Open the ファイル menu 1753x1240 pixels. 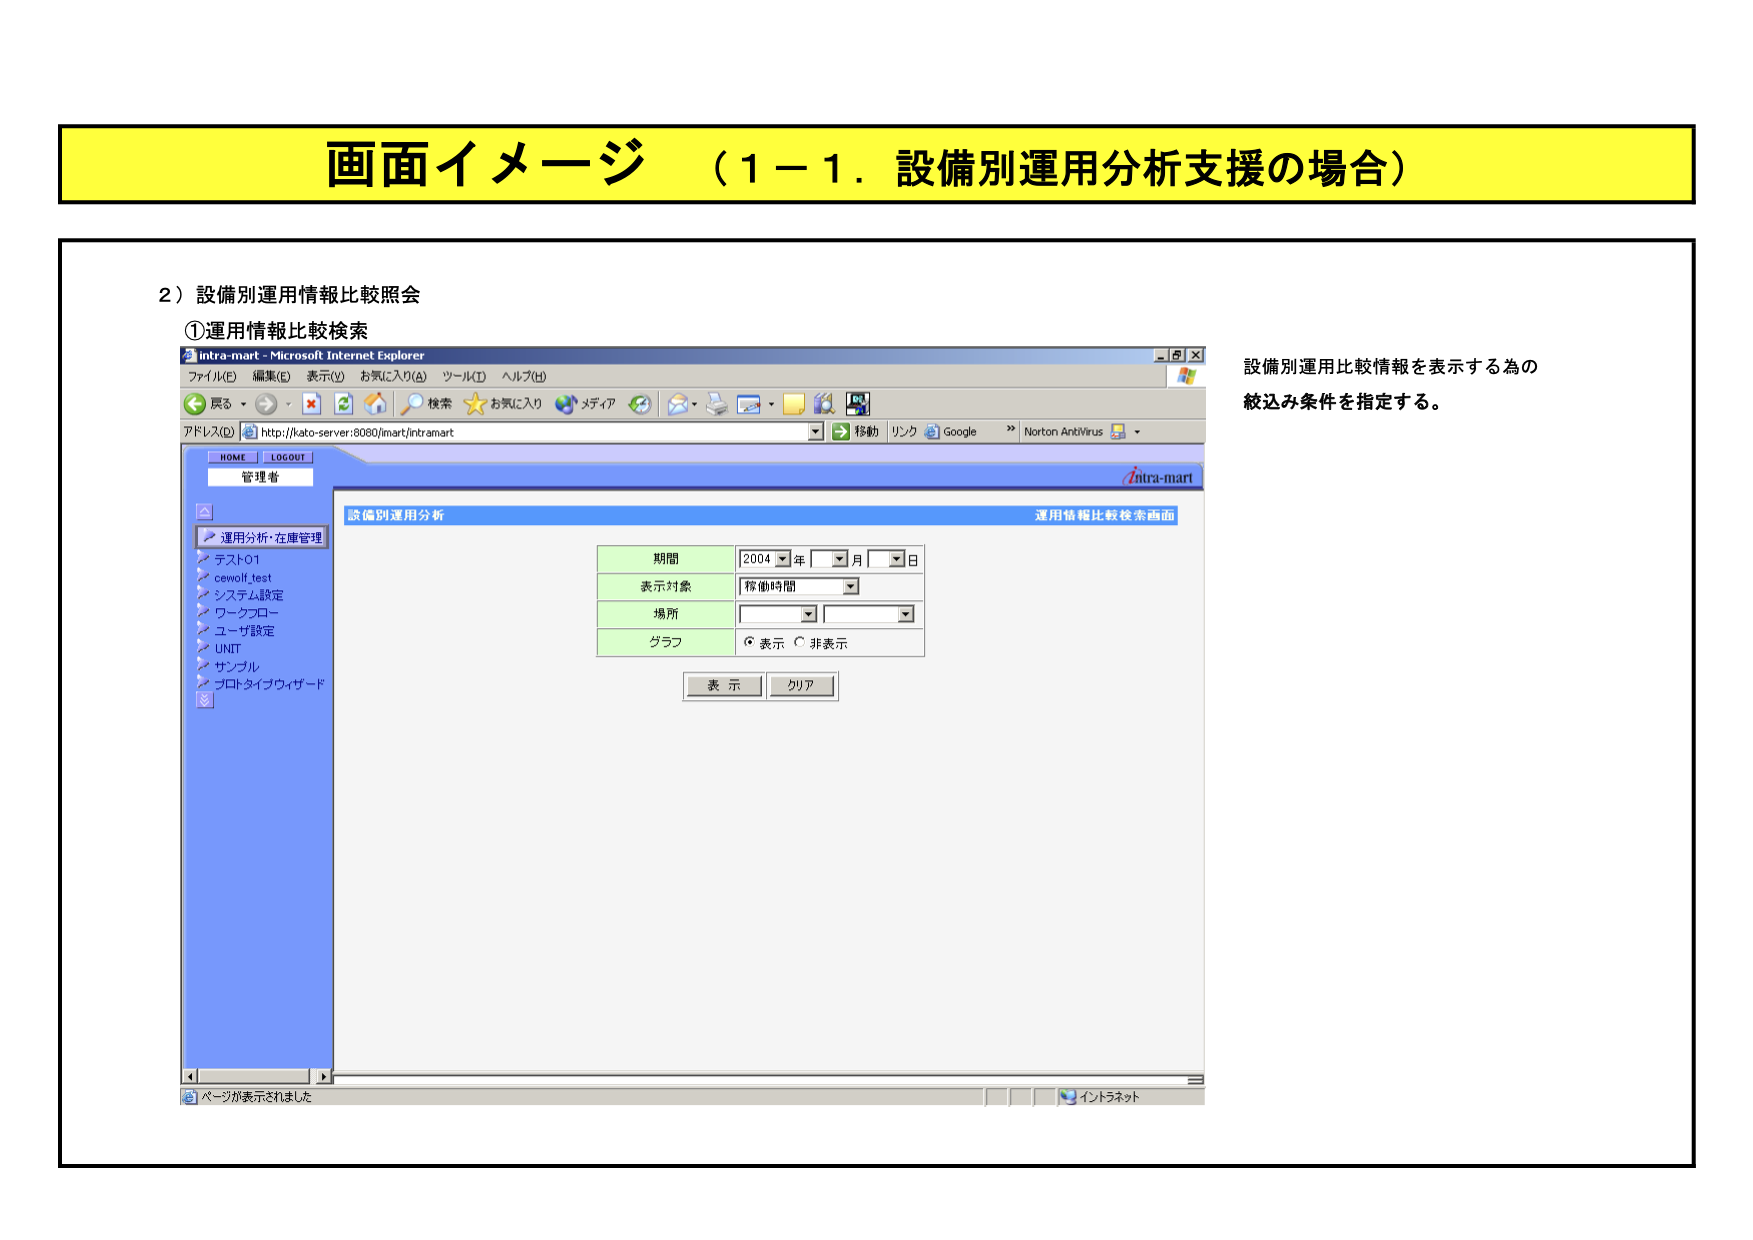(212, 377)
